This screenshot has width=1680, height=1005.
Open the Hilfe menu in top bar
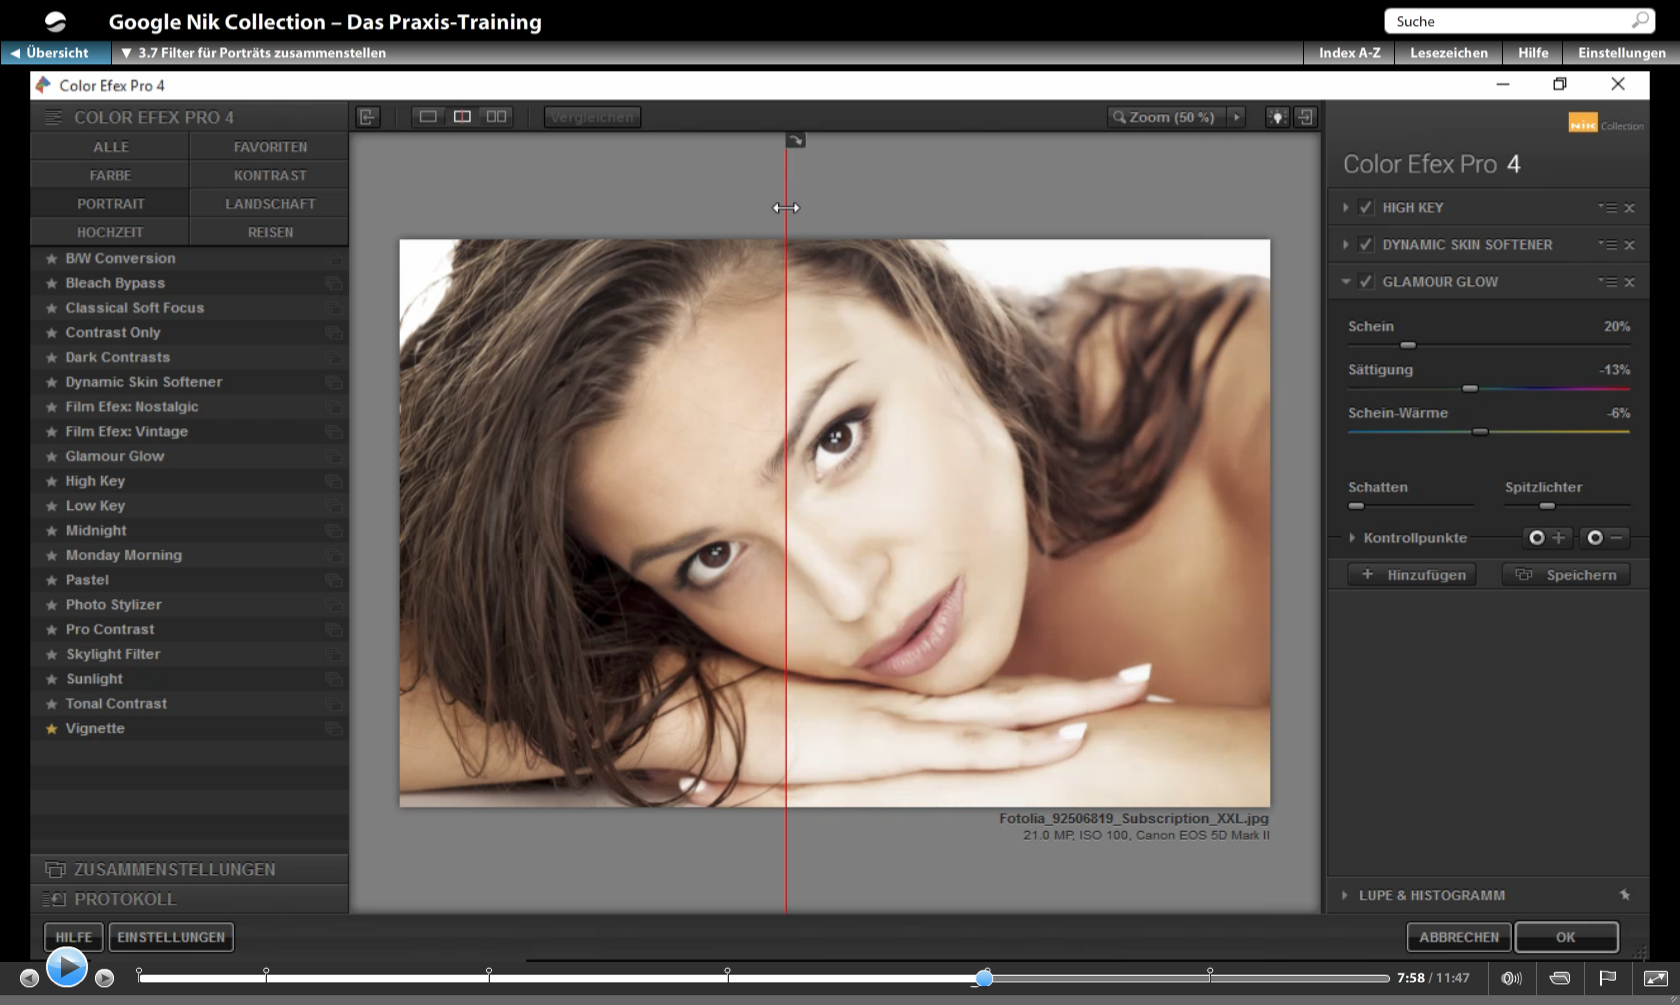(x=1532, y=53)
